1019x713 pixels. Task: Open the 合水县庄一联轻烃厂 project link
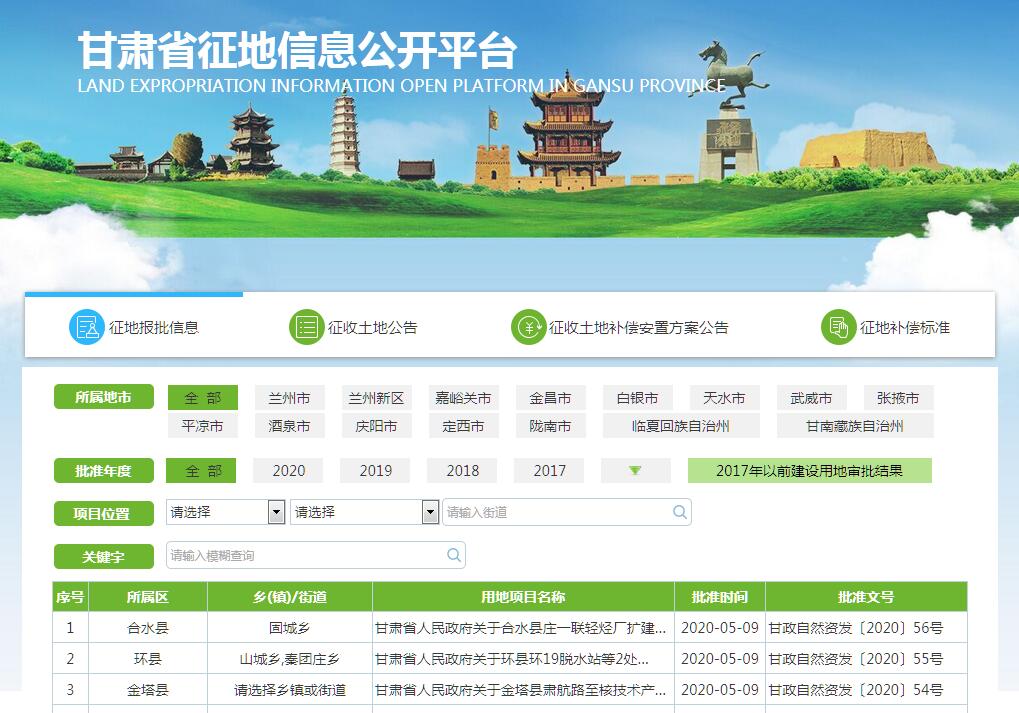point(520,629)
